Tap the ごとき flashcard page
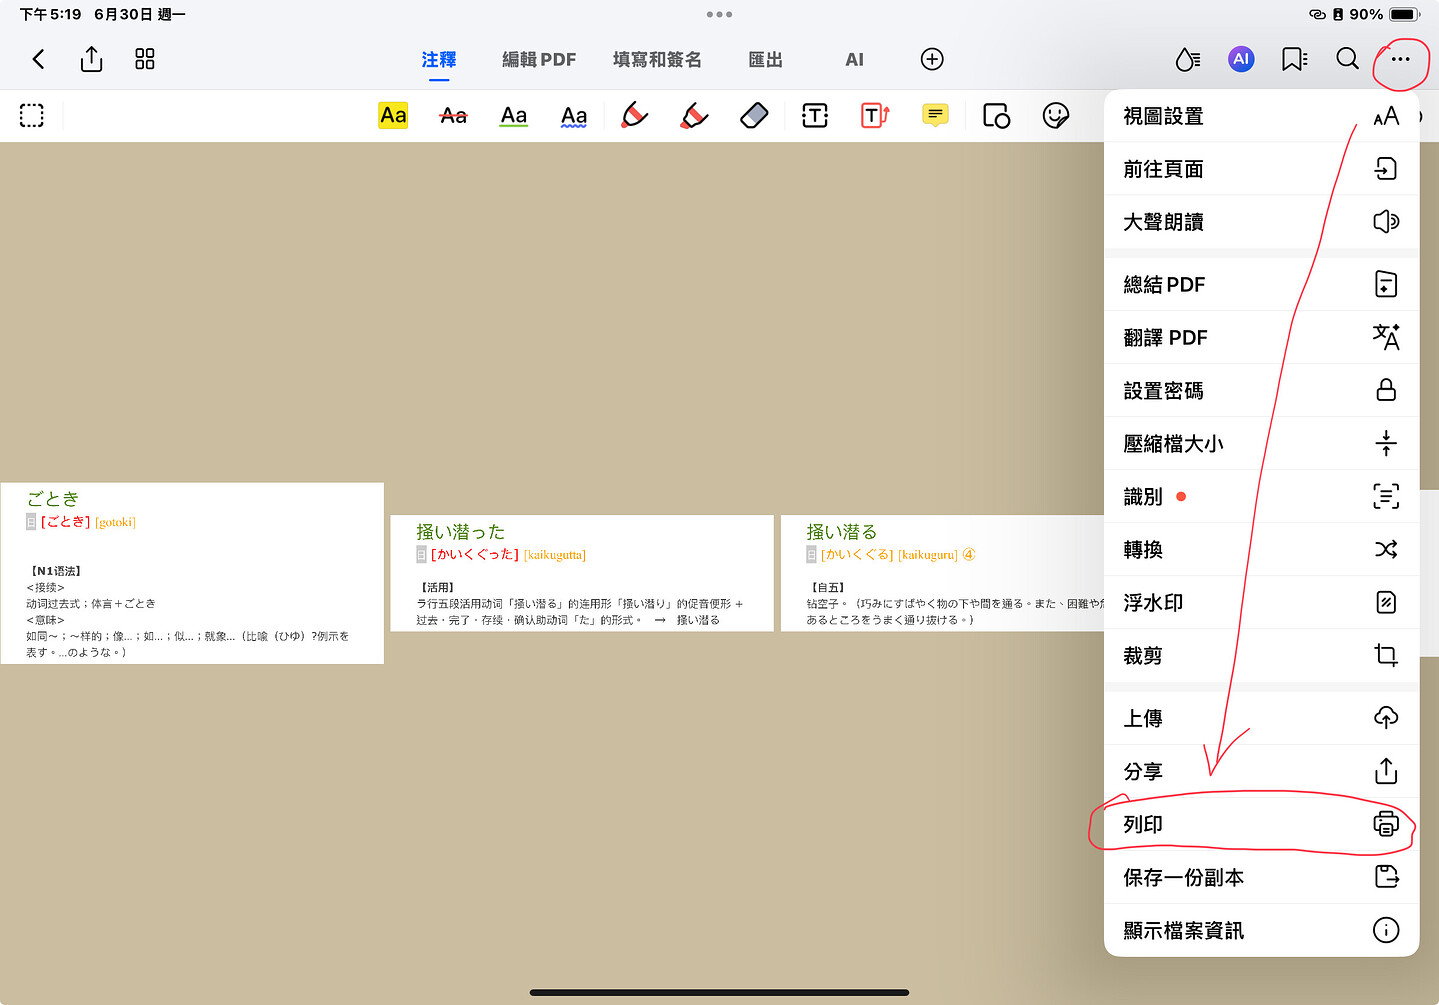 192,573
